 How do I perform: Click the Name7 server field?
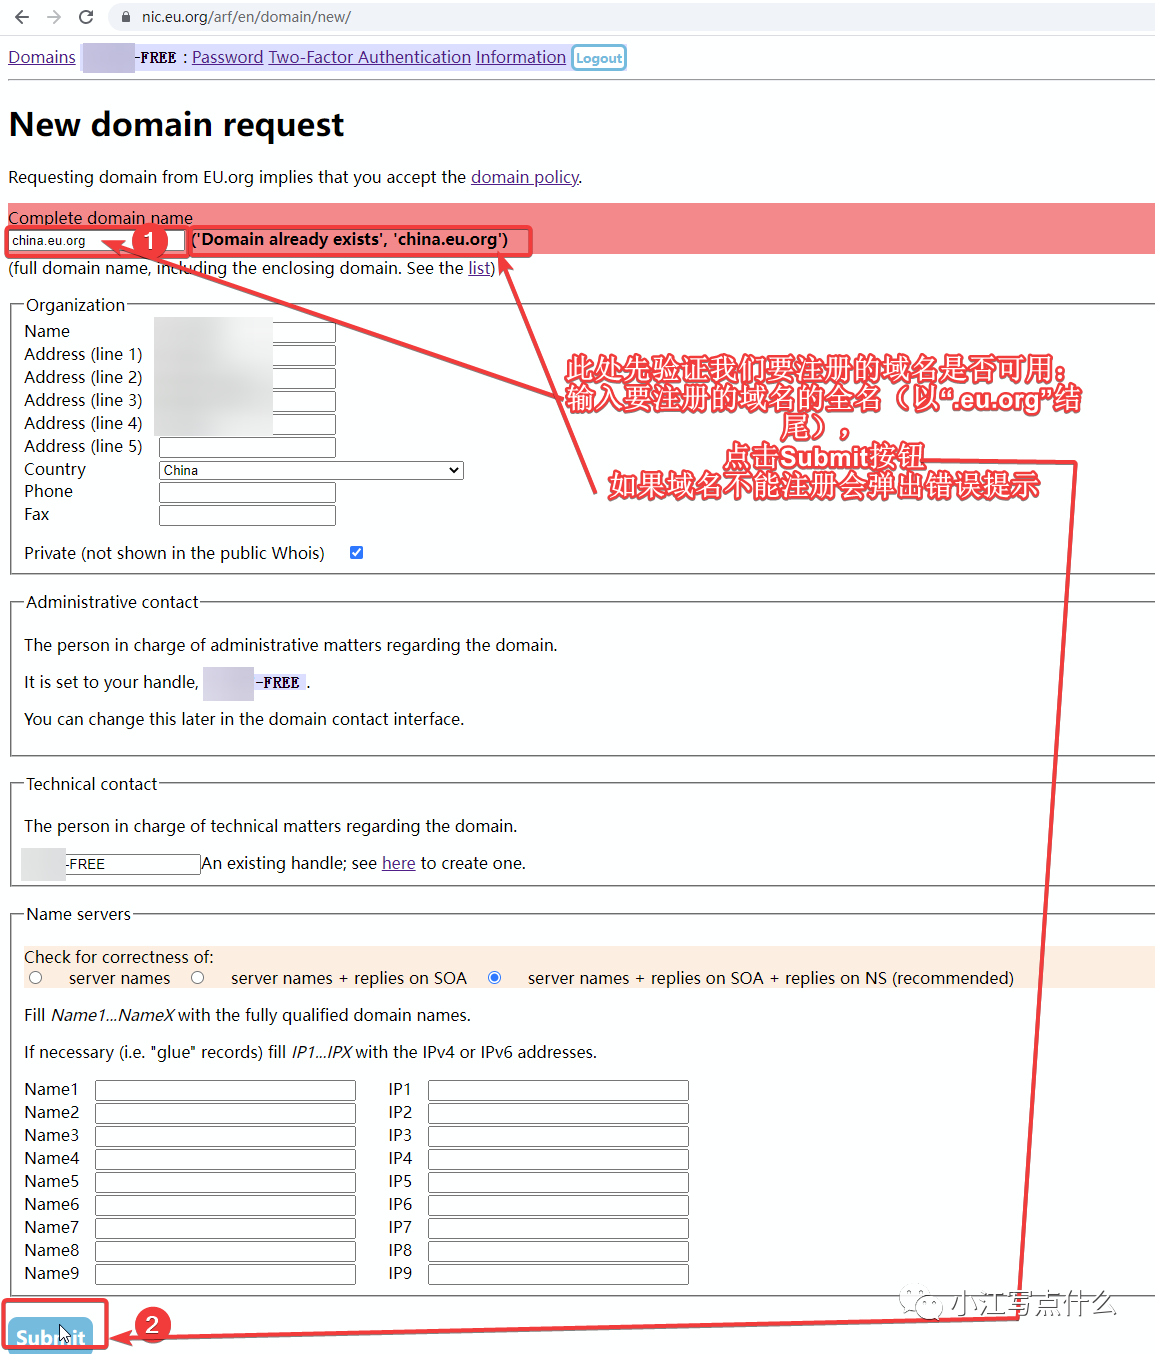click(x=225, y=1228)
